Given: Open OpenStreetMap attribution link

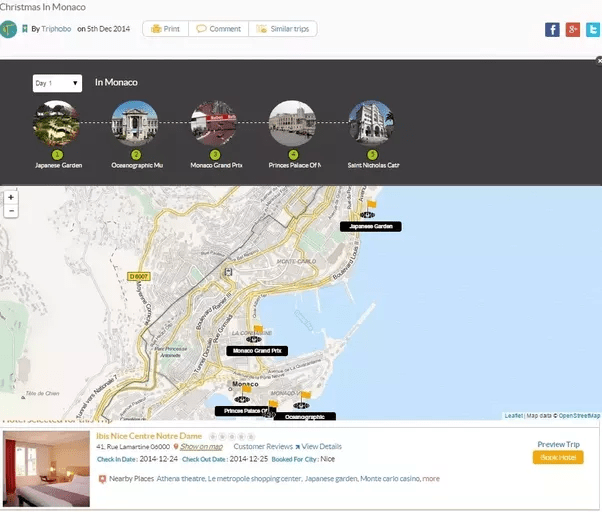Looking at the screenshot, I should (579, 416).
